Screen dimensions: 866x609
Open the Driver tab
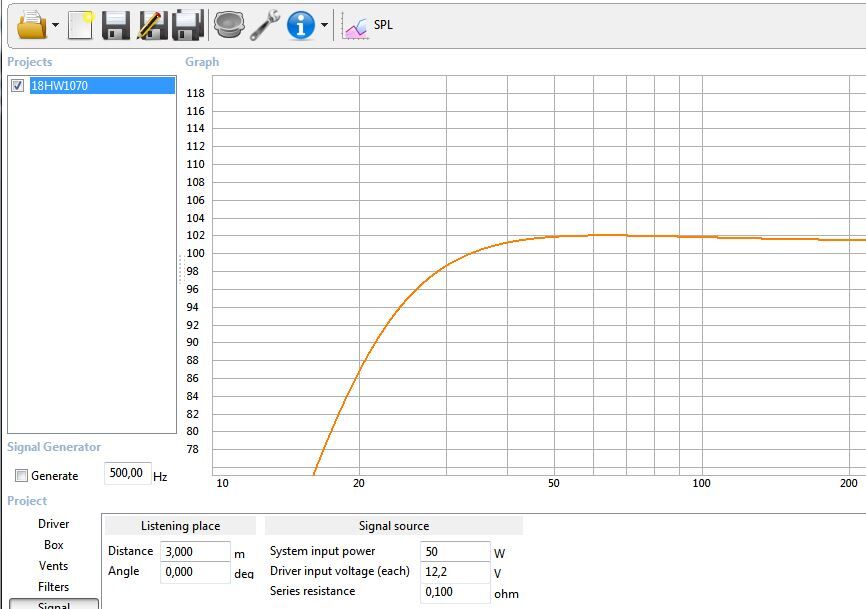click(x=54, y=523)
